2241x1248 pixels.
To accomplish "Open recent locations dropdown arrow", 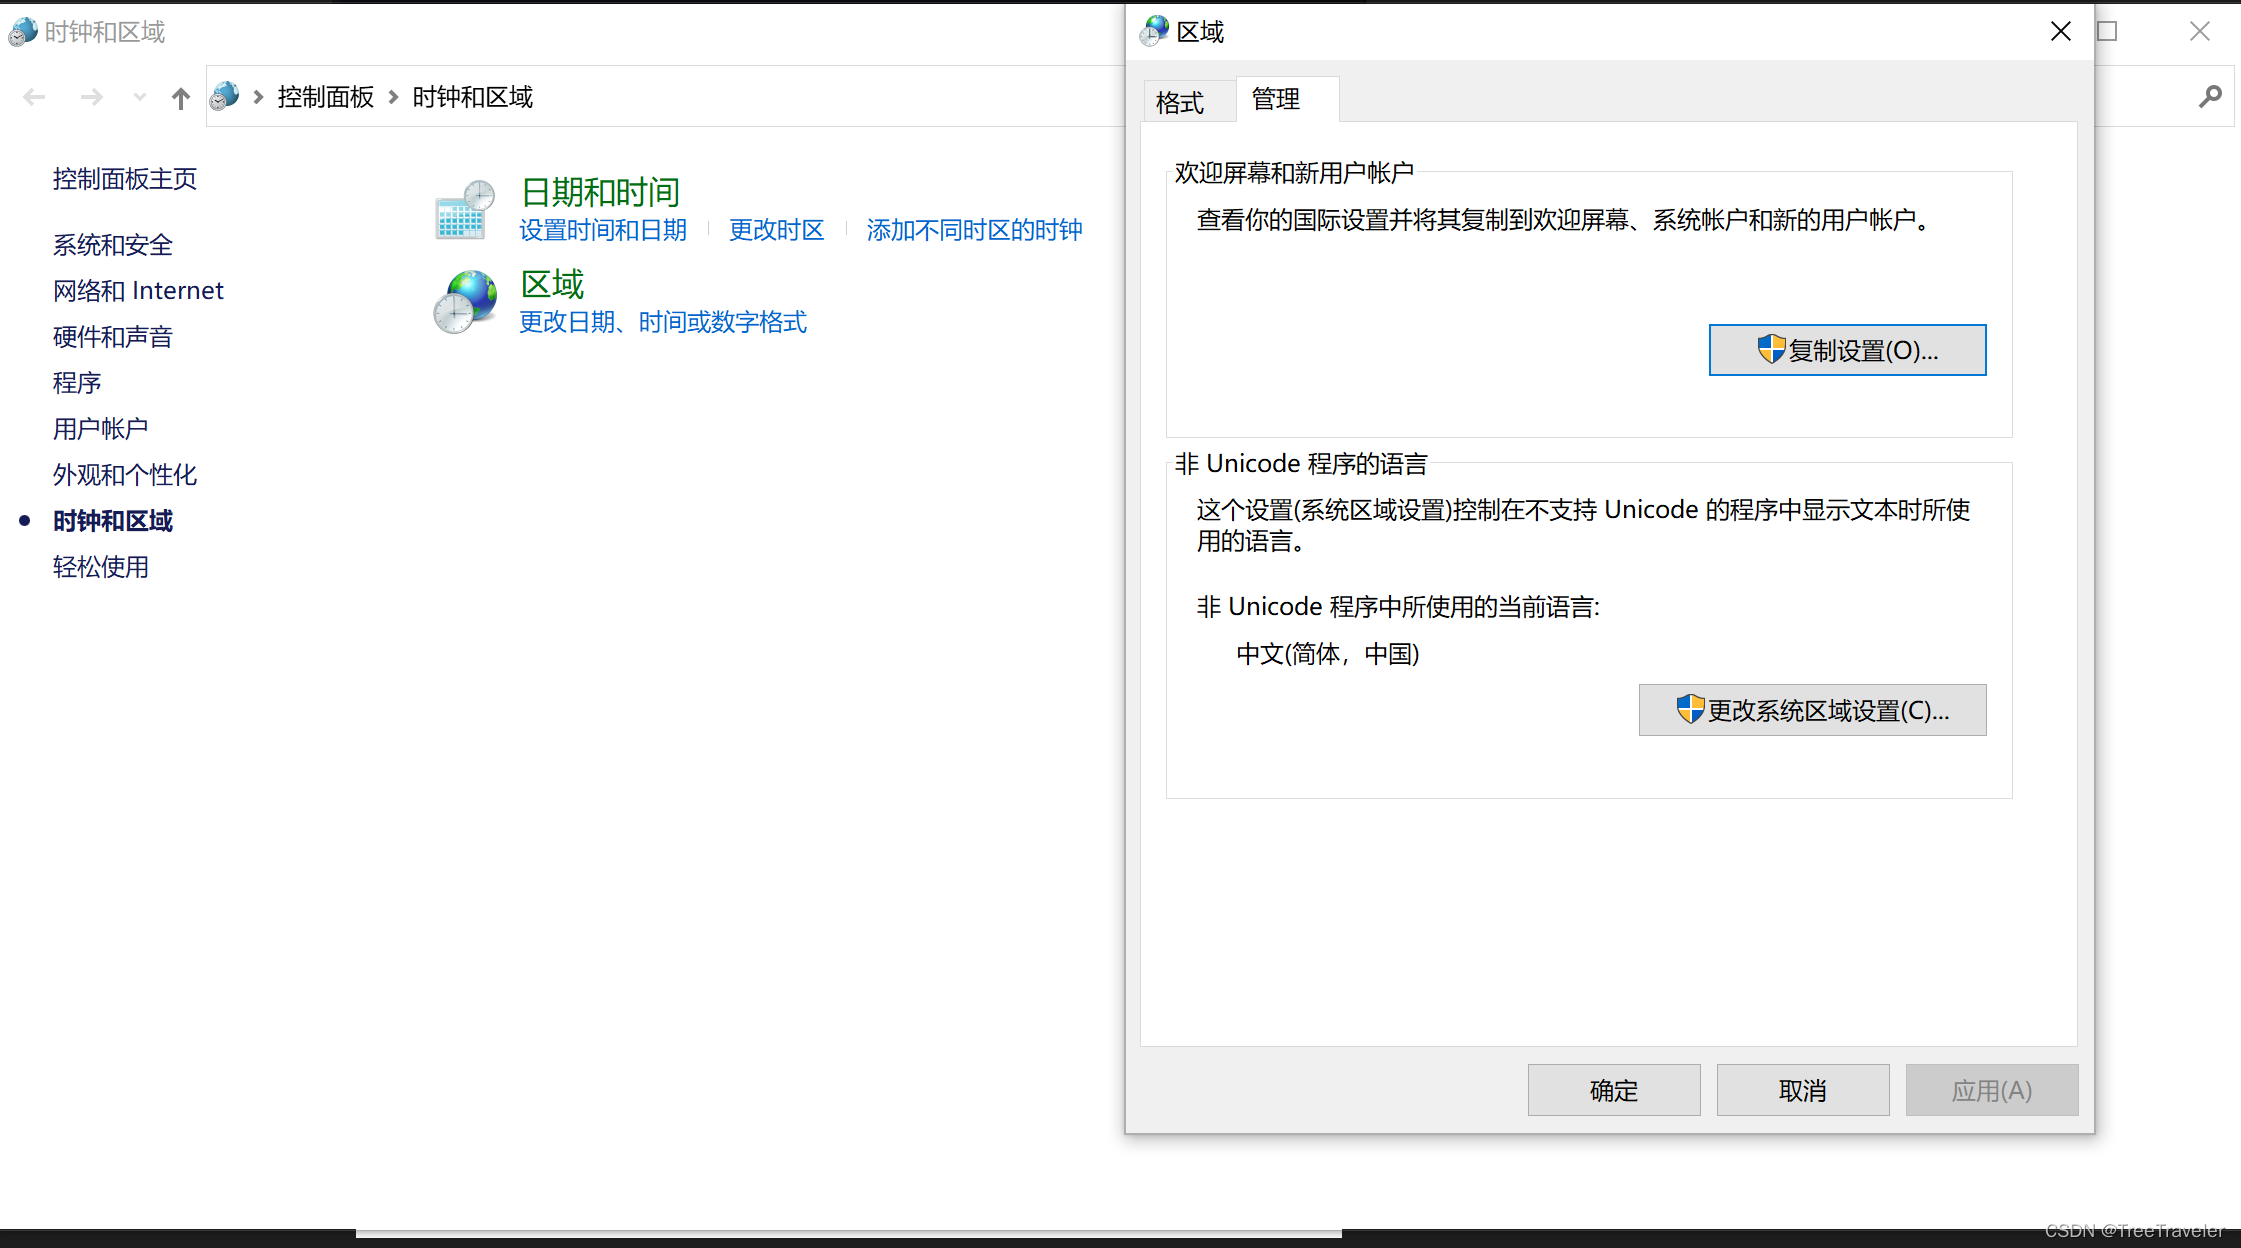I will (x=140, y=97).
